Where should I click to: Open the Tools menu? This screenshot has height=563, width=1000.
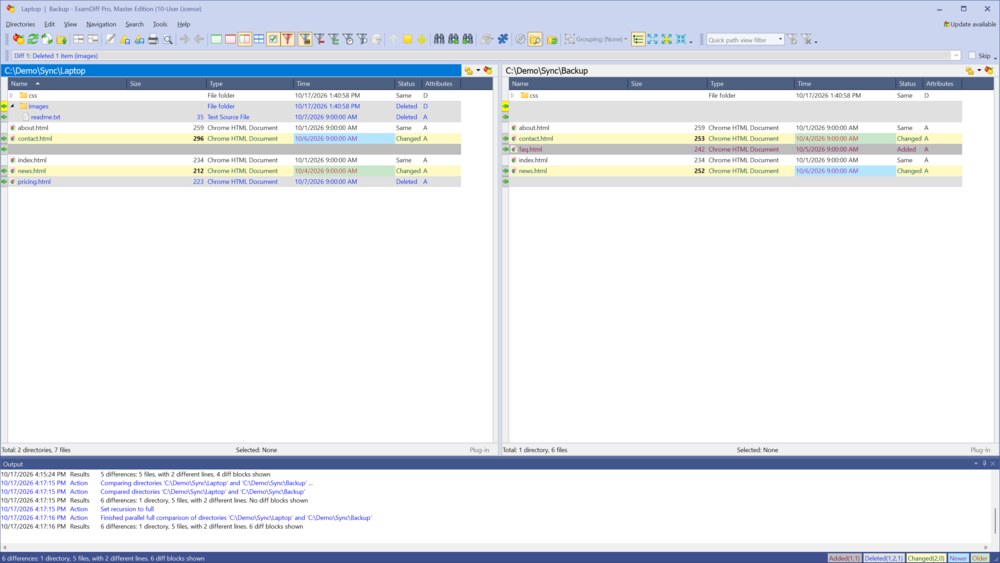[160, 24]
